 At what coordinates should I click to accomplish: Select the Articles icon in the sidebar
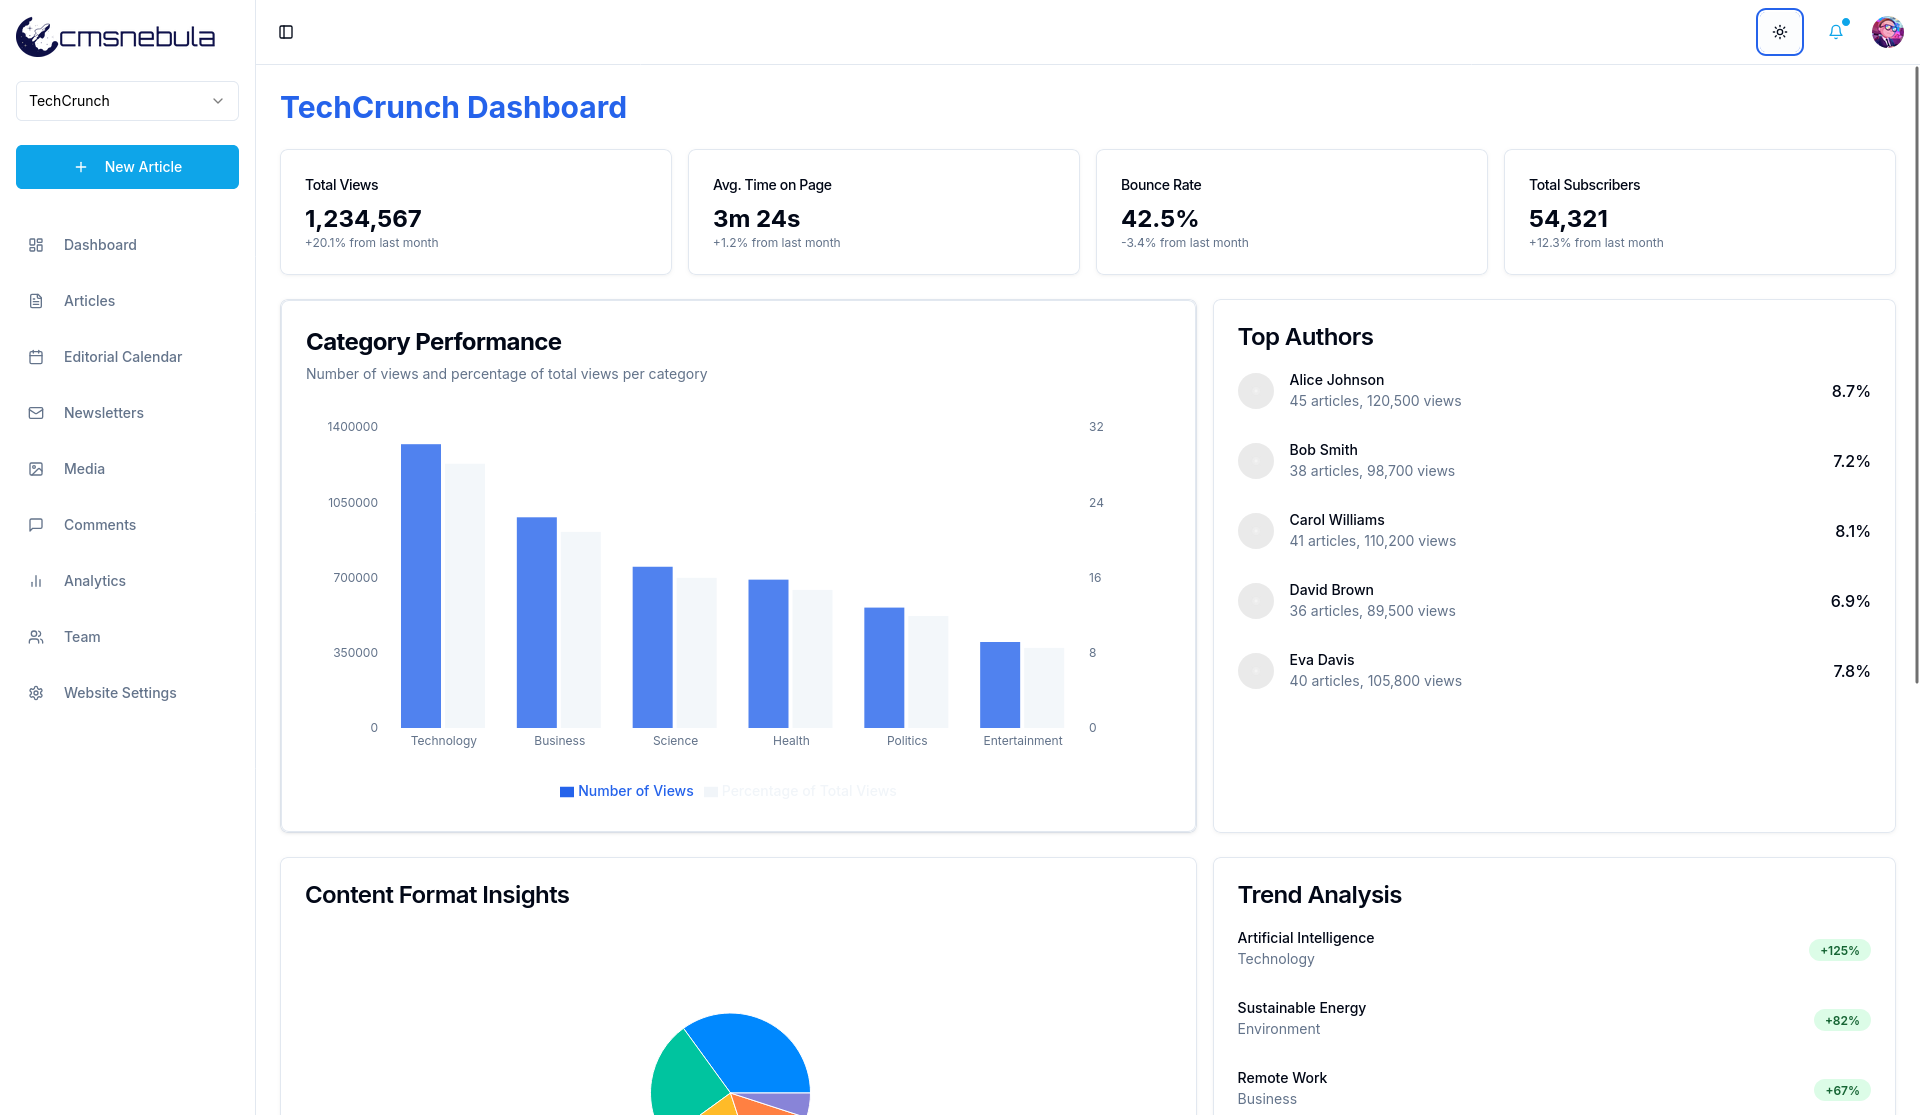point(36,301)
